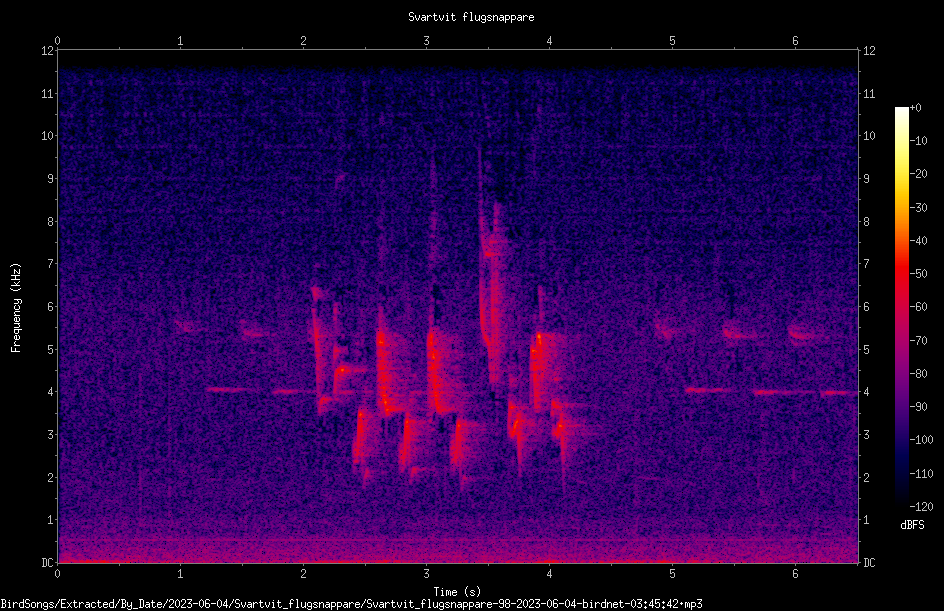
Task: Click the bright song note near 2.1 seconds
Action: [318, 349]
